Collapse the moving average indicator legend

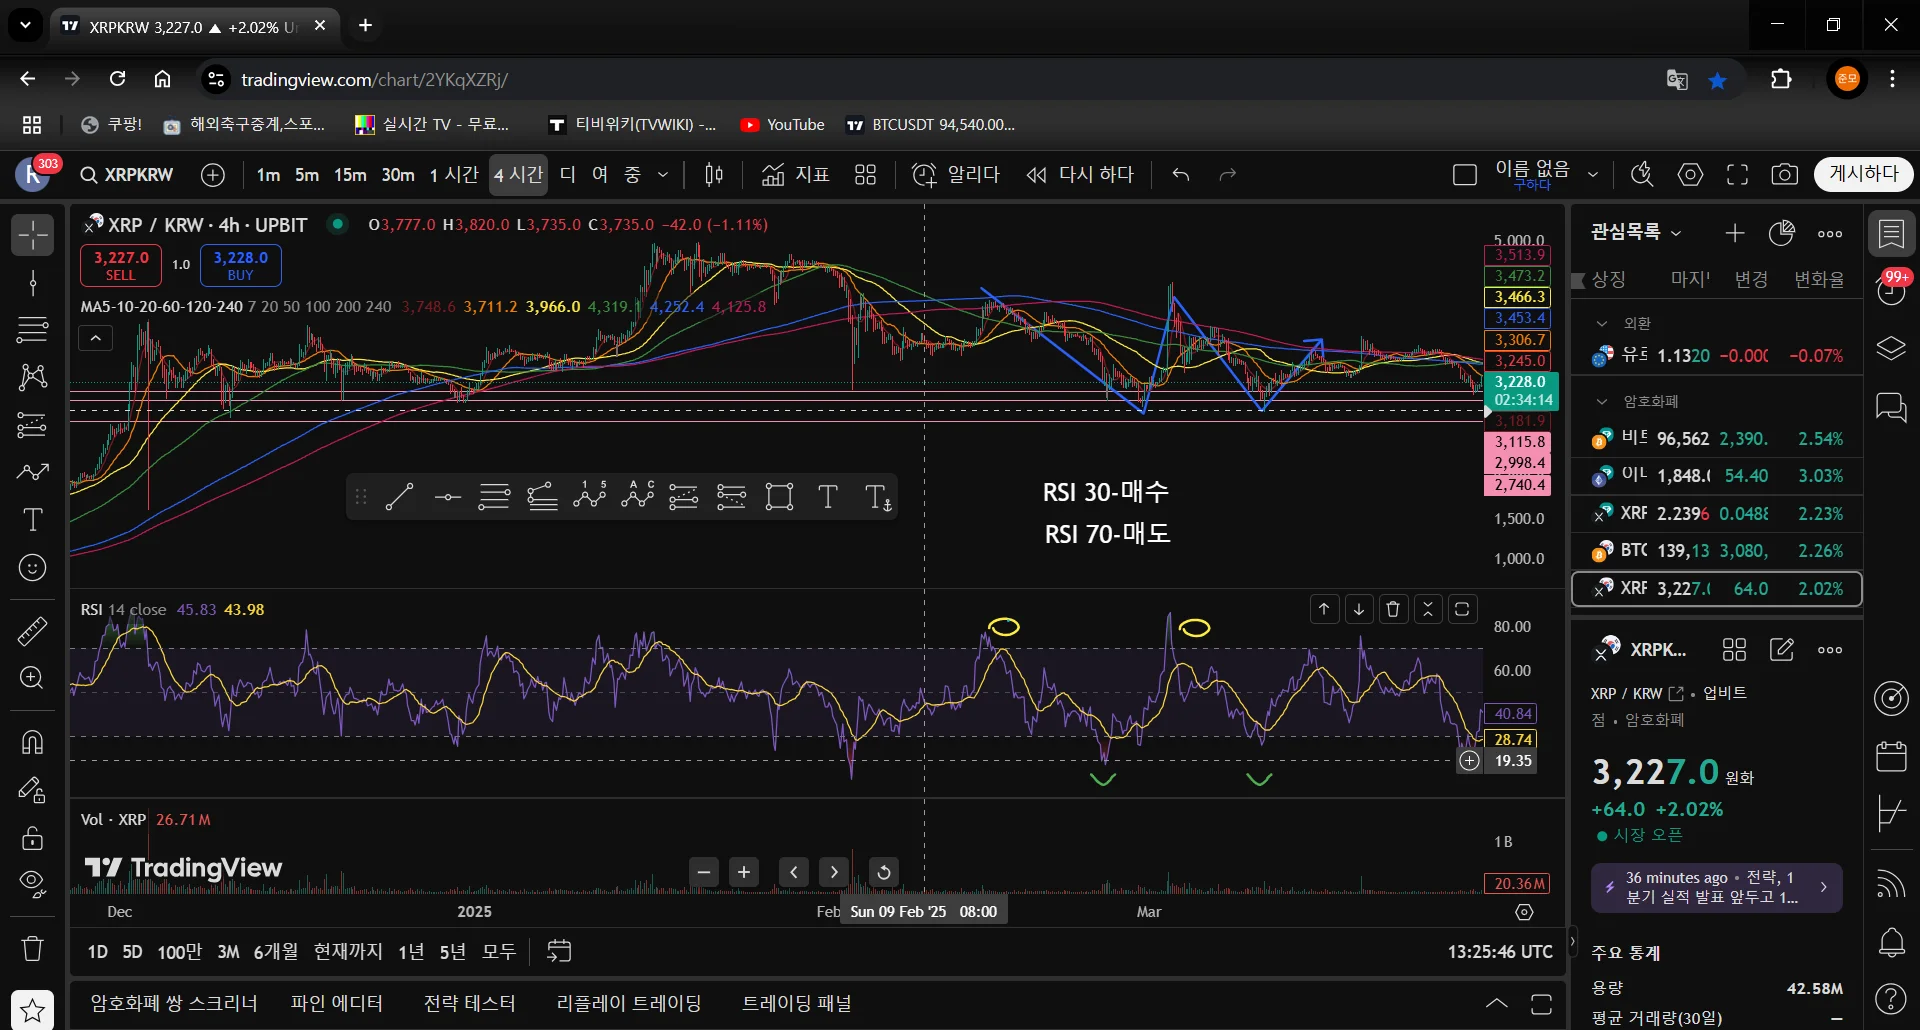(96, 338)
